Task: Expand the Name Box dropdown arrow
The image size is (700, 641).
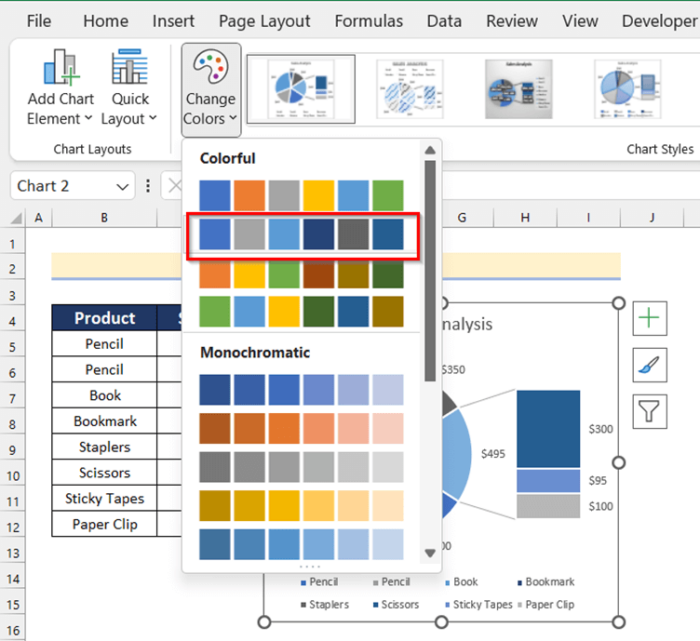Action: (122, 187)
